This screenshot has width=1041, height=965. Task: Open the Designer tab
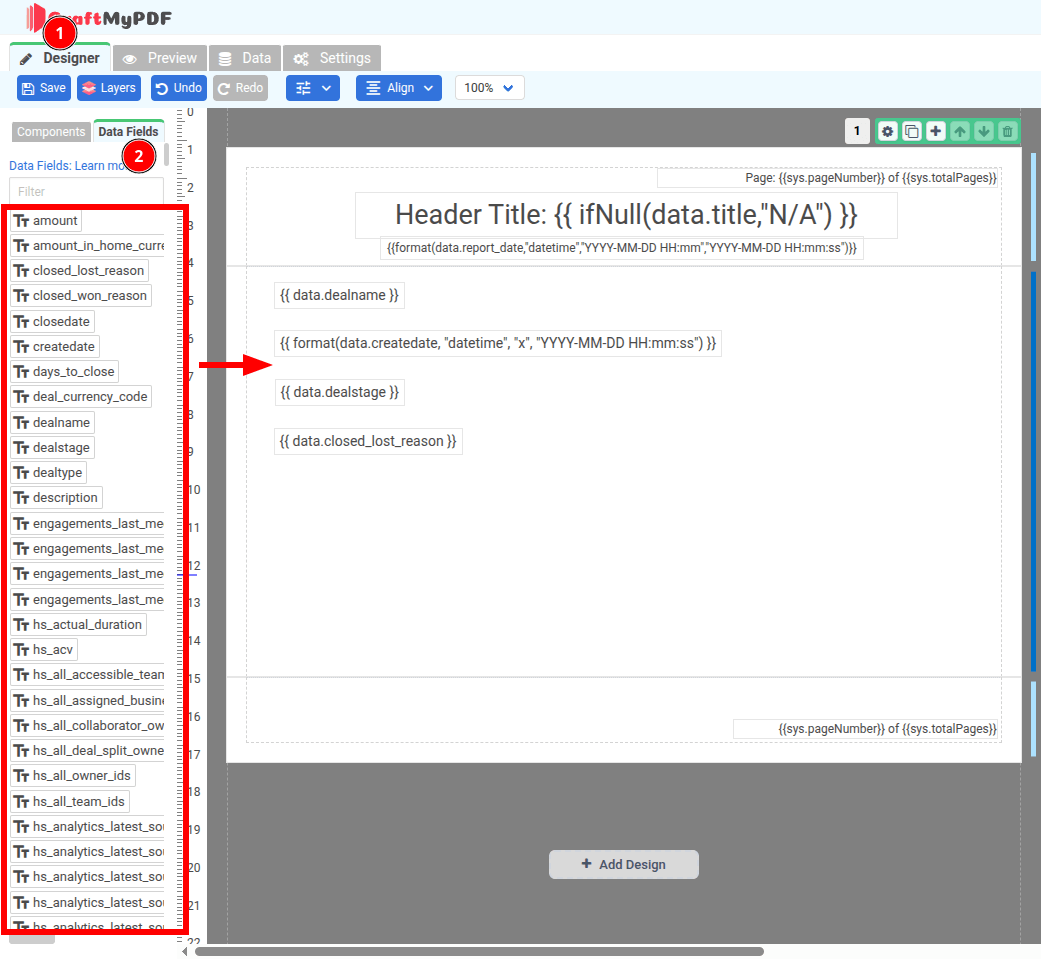tap(60, 58)
